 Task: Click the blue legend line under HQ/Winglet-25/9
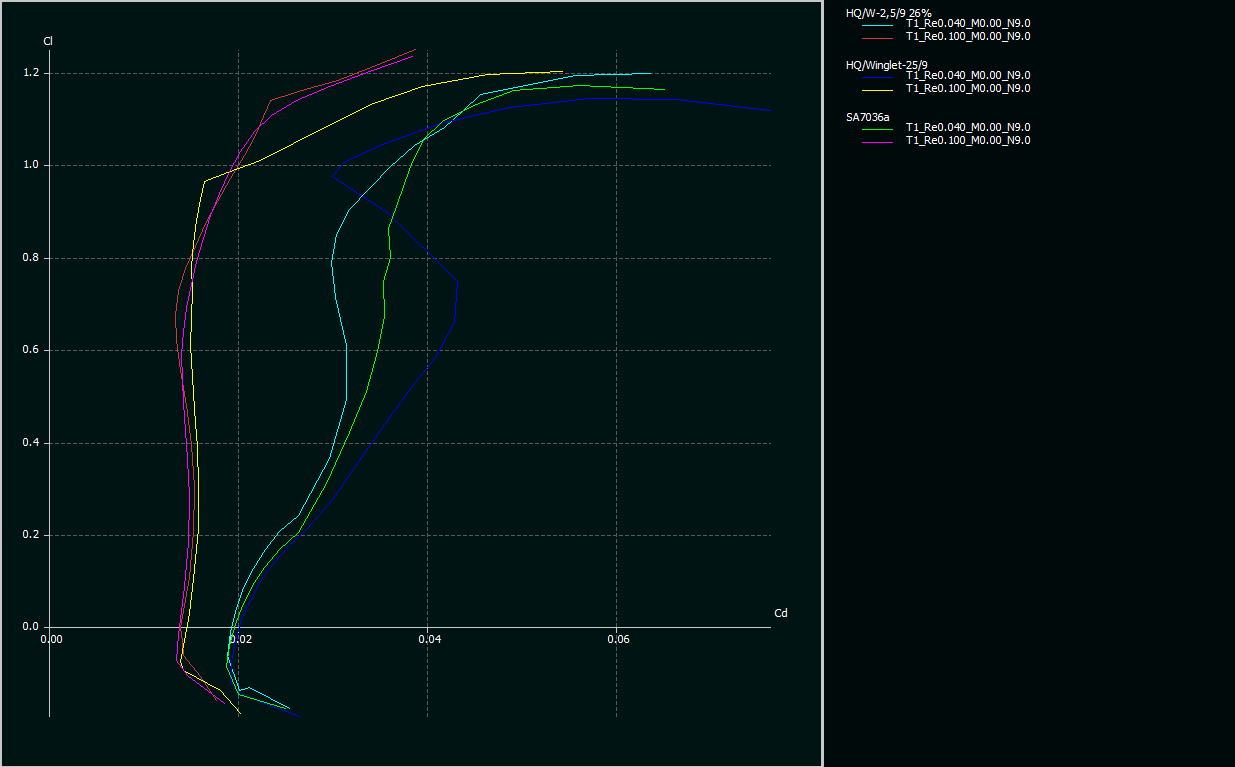(878, 76)
